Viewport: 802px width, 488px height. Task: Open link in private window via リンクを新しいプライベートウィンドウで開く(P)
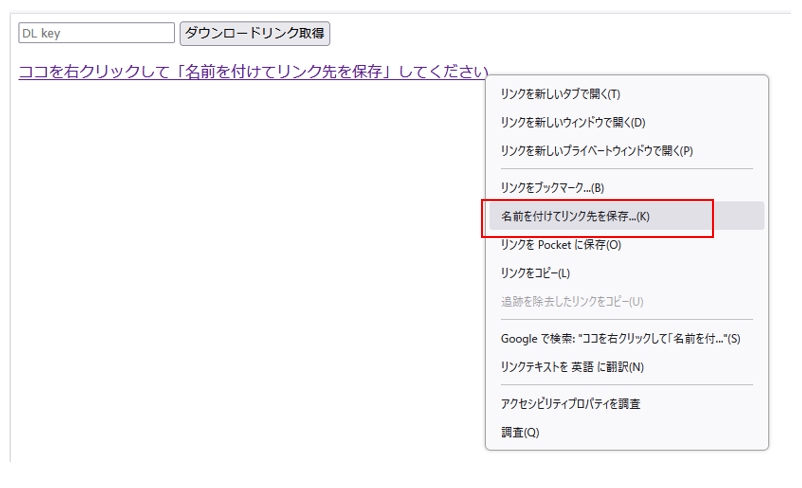[596, 151]
